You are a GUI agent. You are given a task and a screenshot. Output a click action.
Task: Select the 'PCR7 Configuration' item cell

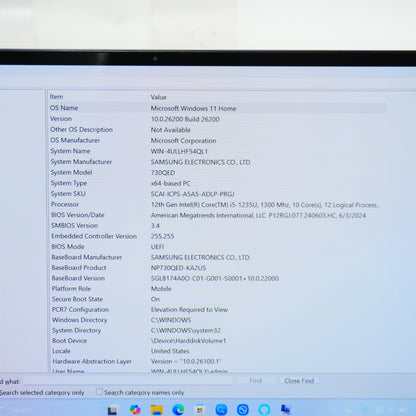point(80,309)
